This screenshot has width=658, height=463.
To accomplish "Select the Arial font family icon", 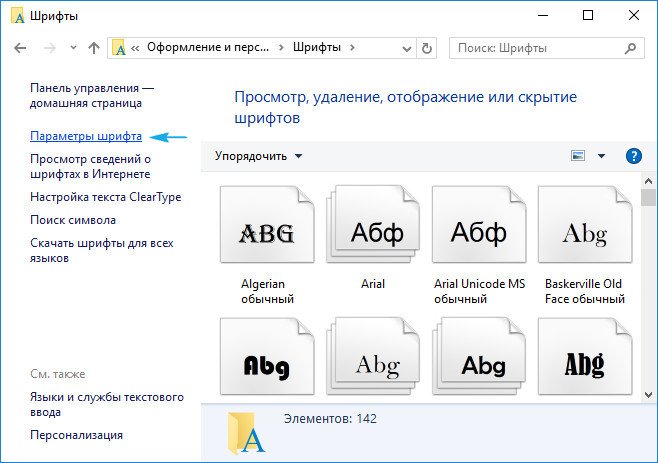I will point(373,225).
